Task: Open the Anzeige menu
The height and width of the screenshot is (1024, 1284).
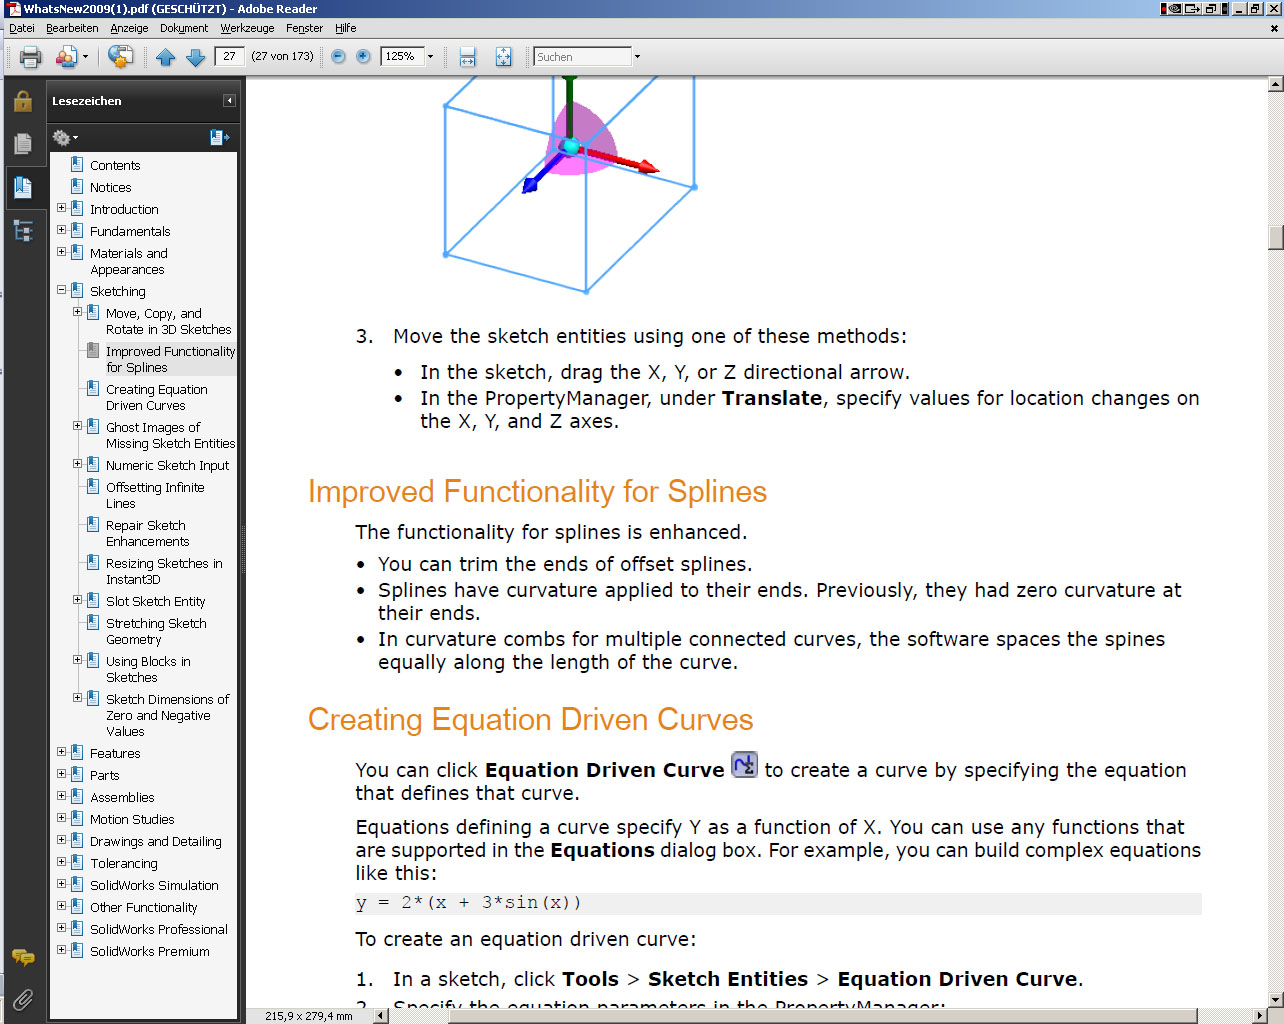Action: [x=129, y=28]
